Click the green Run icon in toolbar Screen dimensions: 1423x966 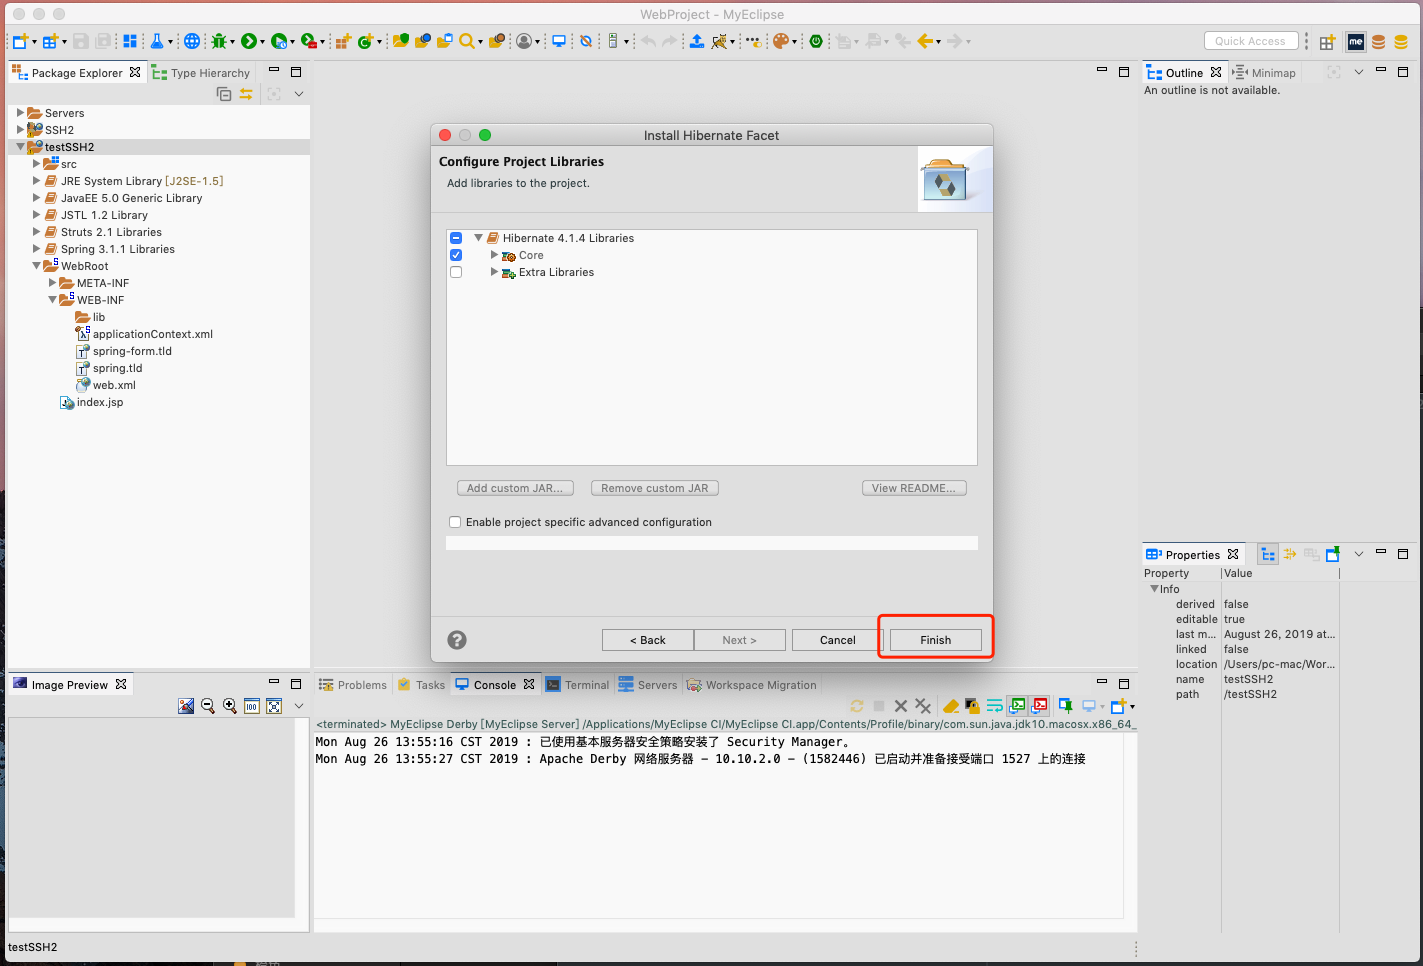[249, 41]
